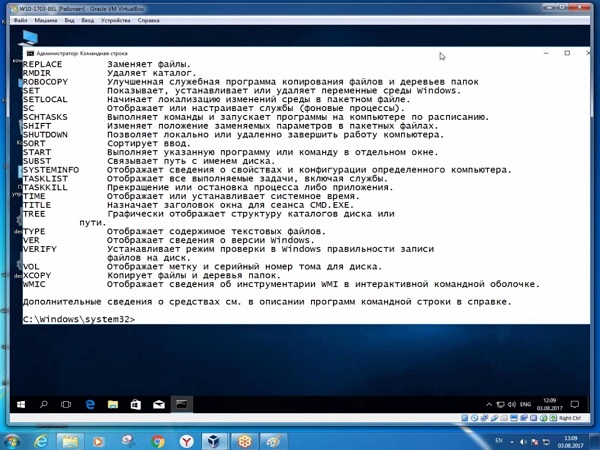Open the Файл menu in VirtualBox
The image size is (600, 450).
coord(21,20)
